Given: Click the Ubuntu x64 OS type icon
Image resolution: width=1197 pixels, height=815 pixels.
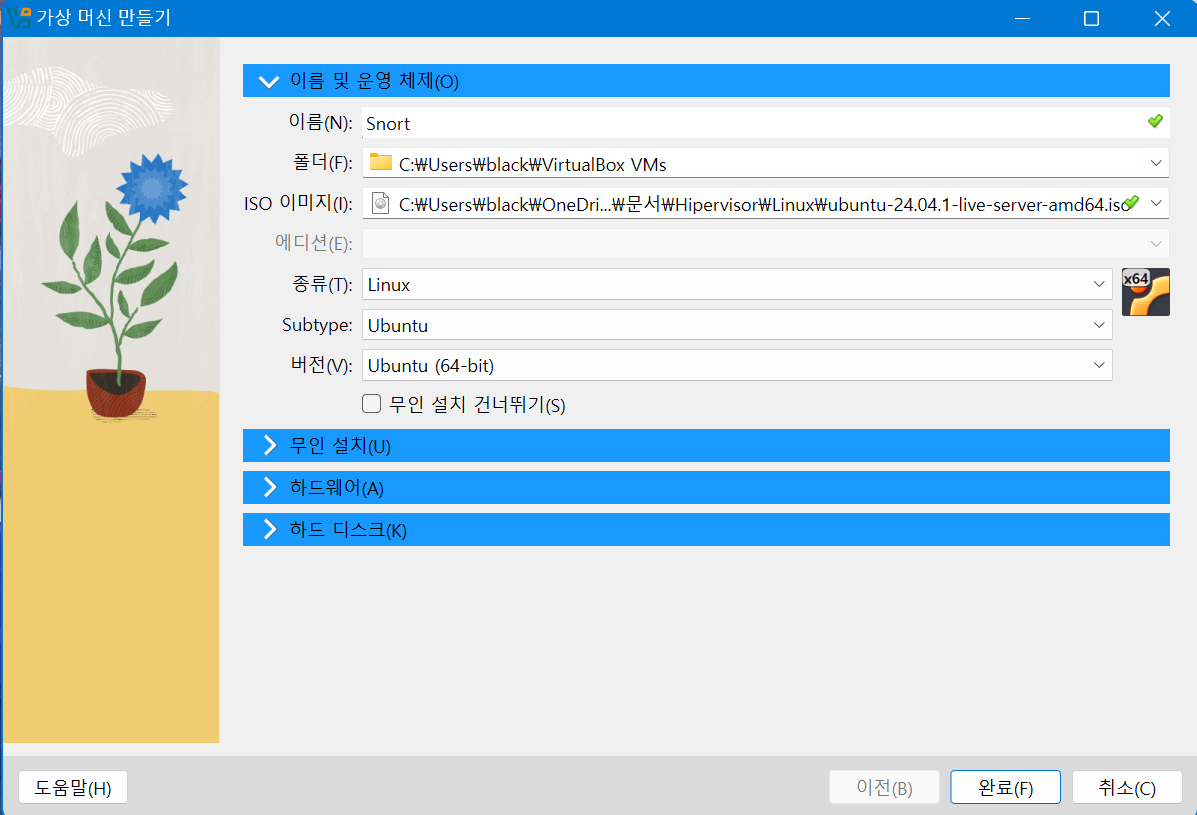Looking at the screenshot, I should [x=1145, y=292].
